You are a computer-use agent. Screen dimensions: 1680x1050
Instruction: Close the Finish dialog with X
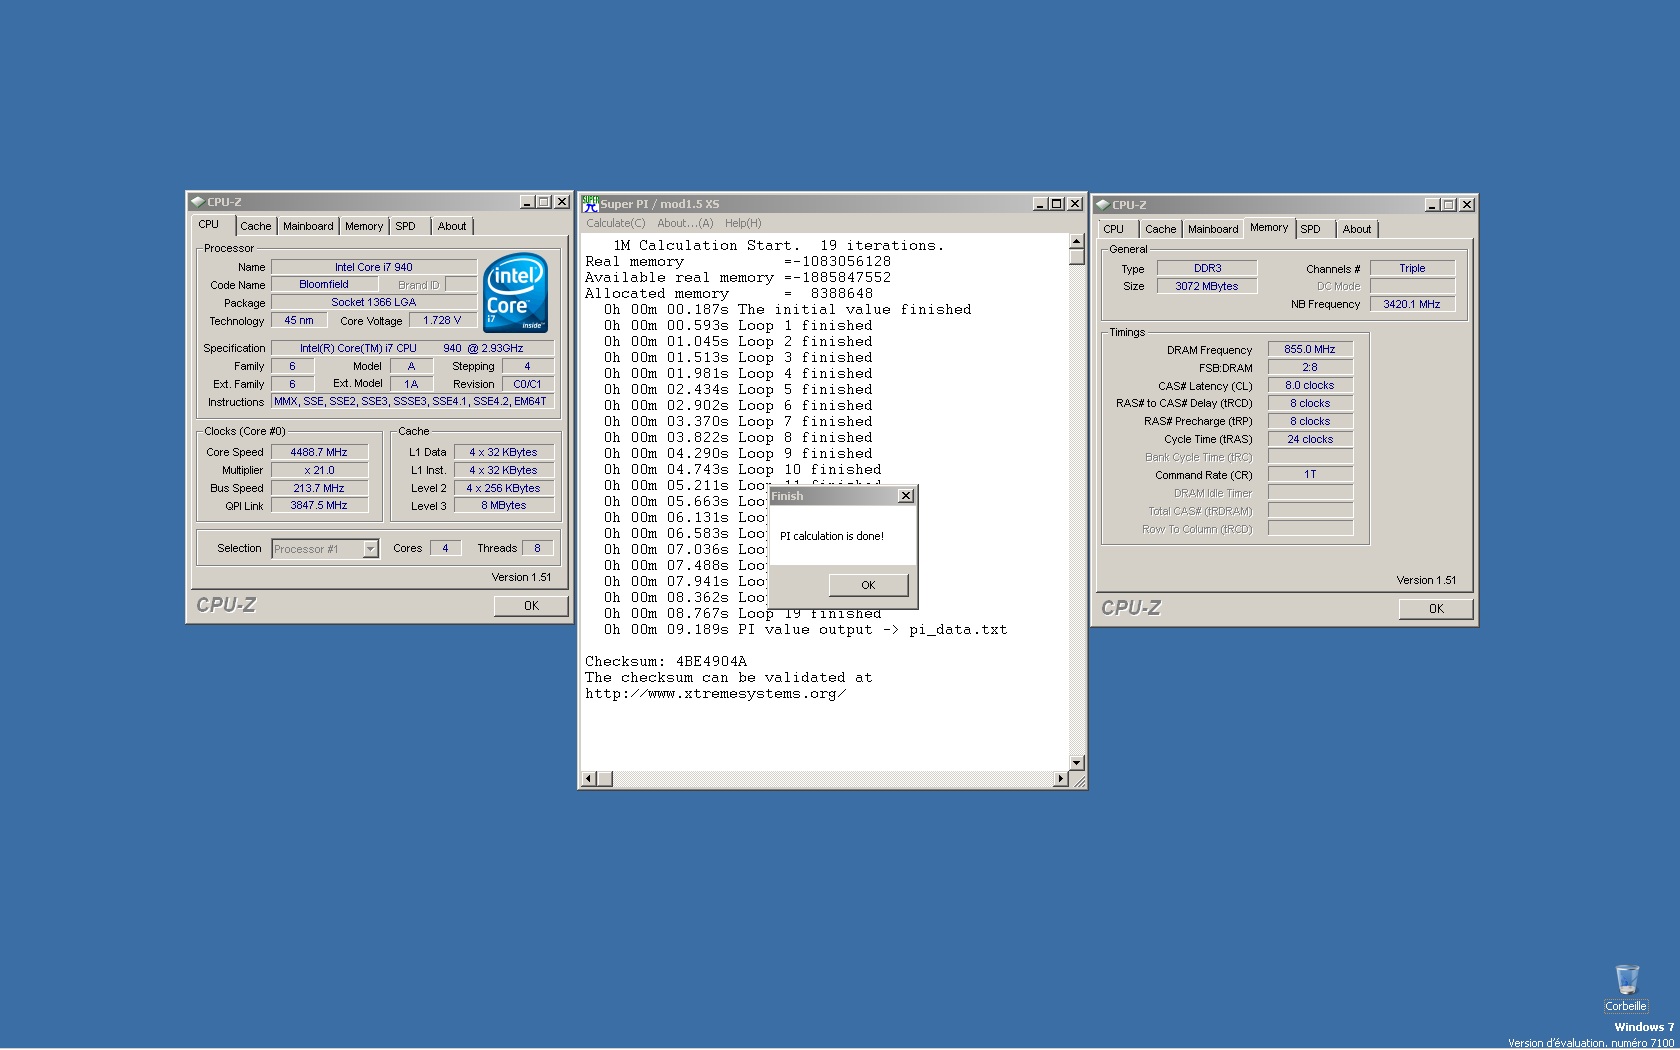(905, 496)
